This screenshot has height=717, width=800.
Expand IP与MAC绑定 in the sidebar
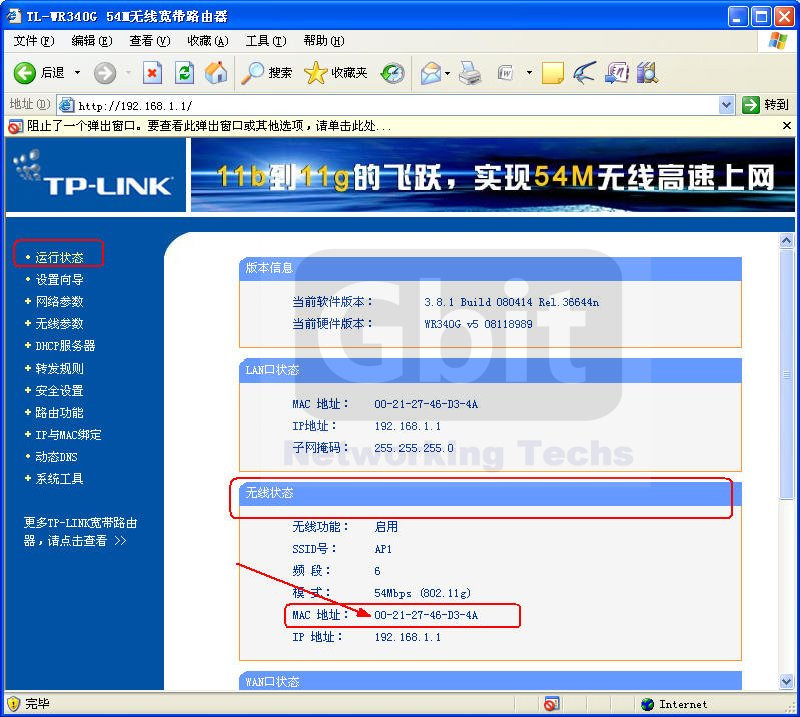[68, 435]
